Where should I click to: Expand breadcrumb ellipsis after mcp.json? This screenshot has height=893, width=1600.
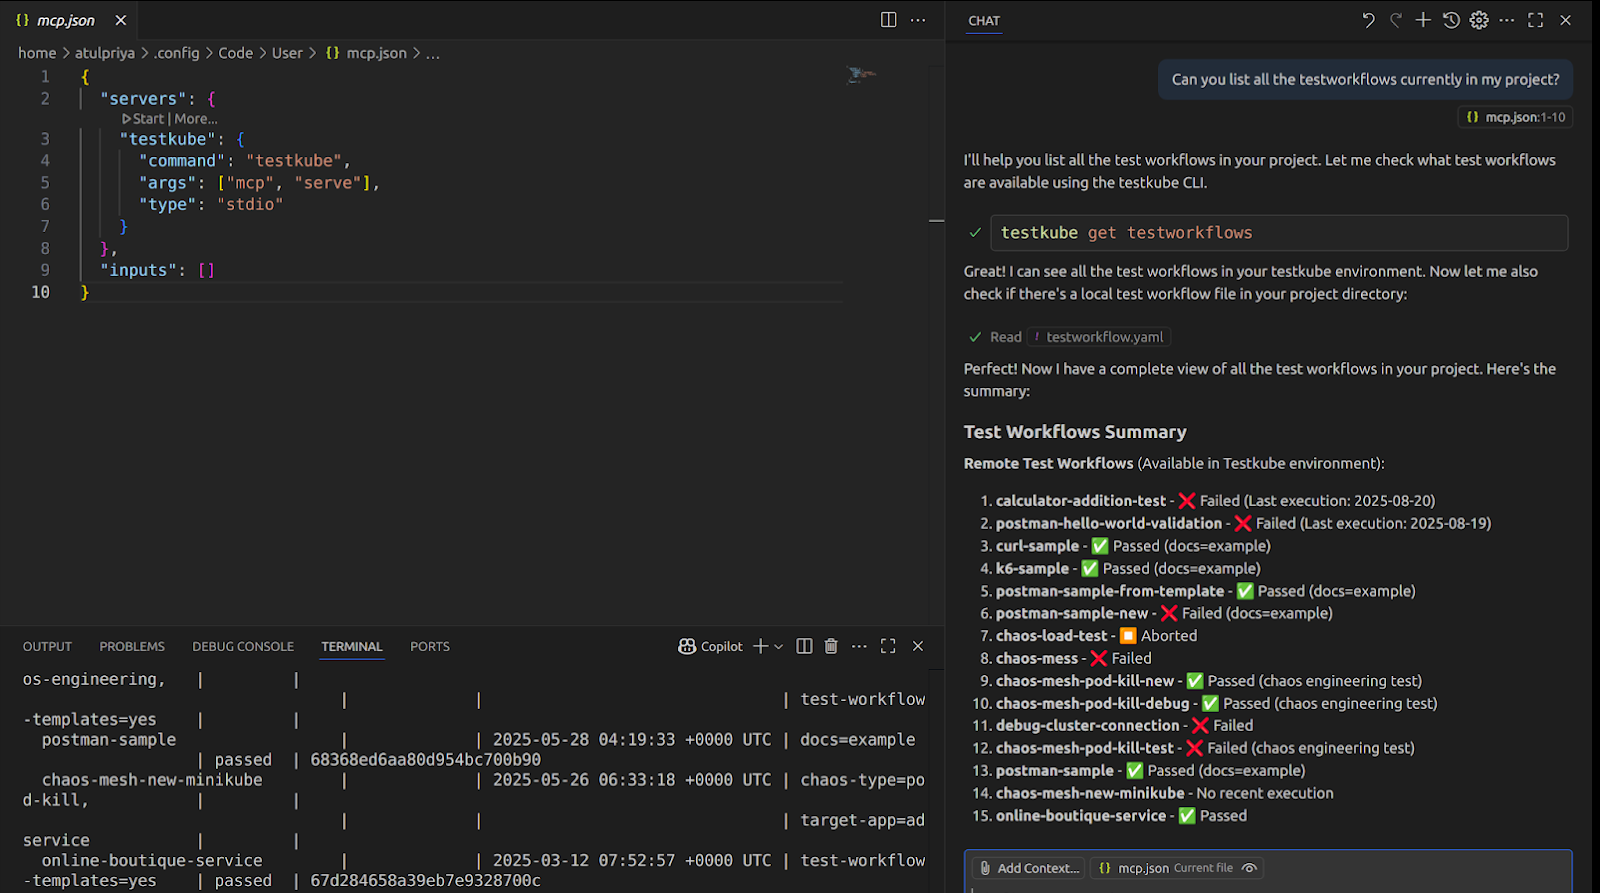(433, 53)
